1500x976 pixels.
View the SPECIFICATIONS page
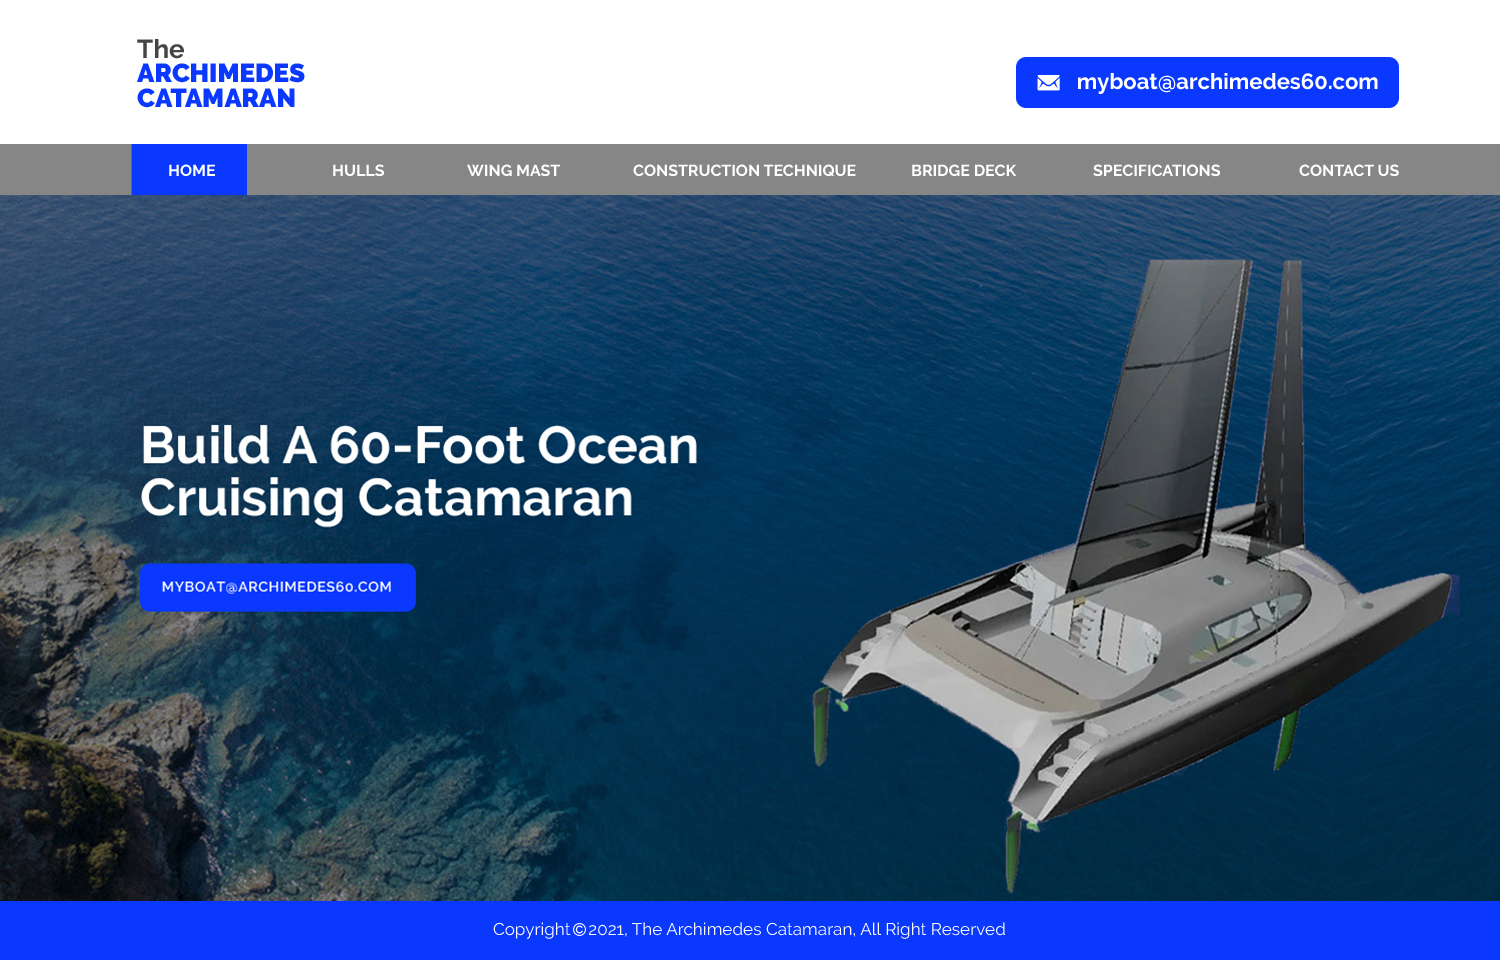click(x=1156, y=171)
